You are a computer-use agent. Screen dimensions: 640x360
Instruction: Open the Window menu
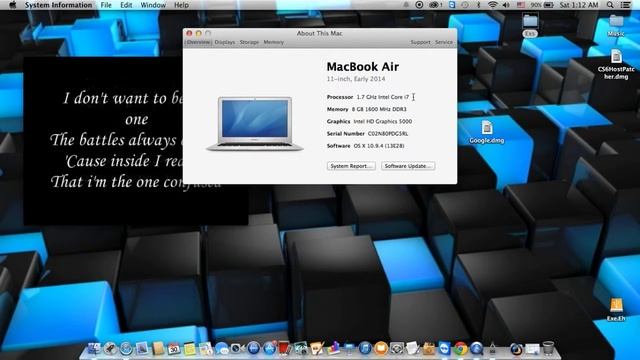coord(153,5)
